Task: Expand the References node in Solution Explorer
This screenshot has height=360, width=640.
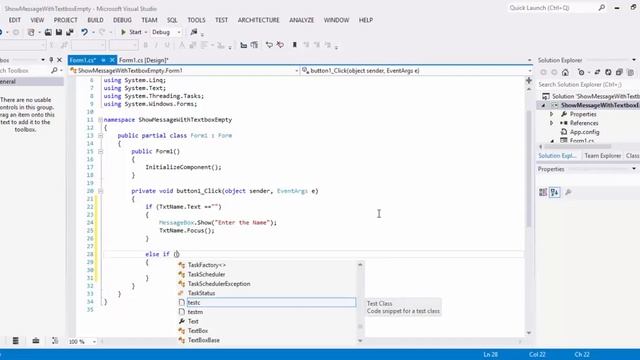Action: 551,123
